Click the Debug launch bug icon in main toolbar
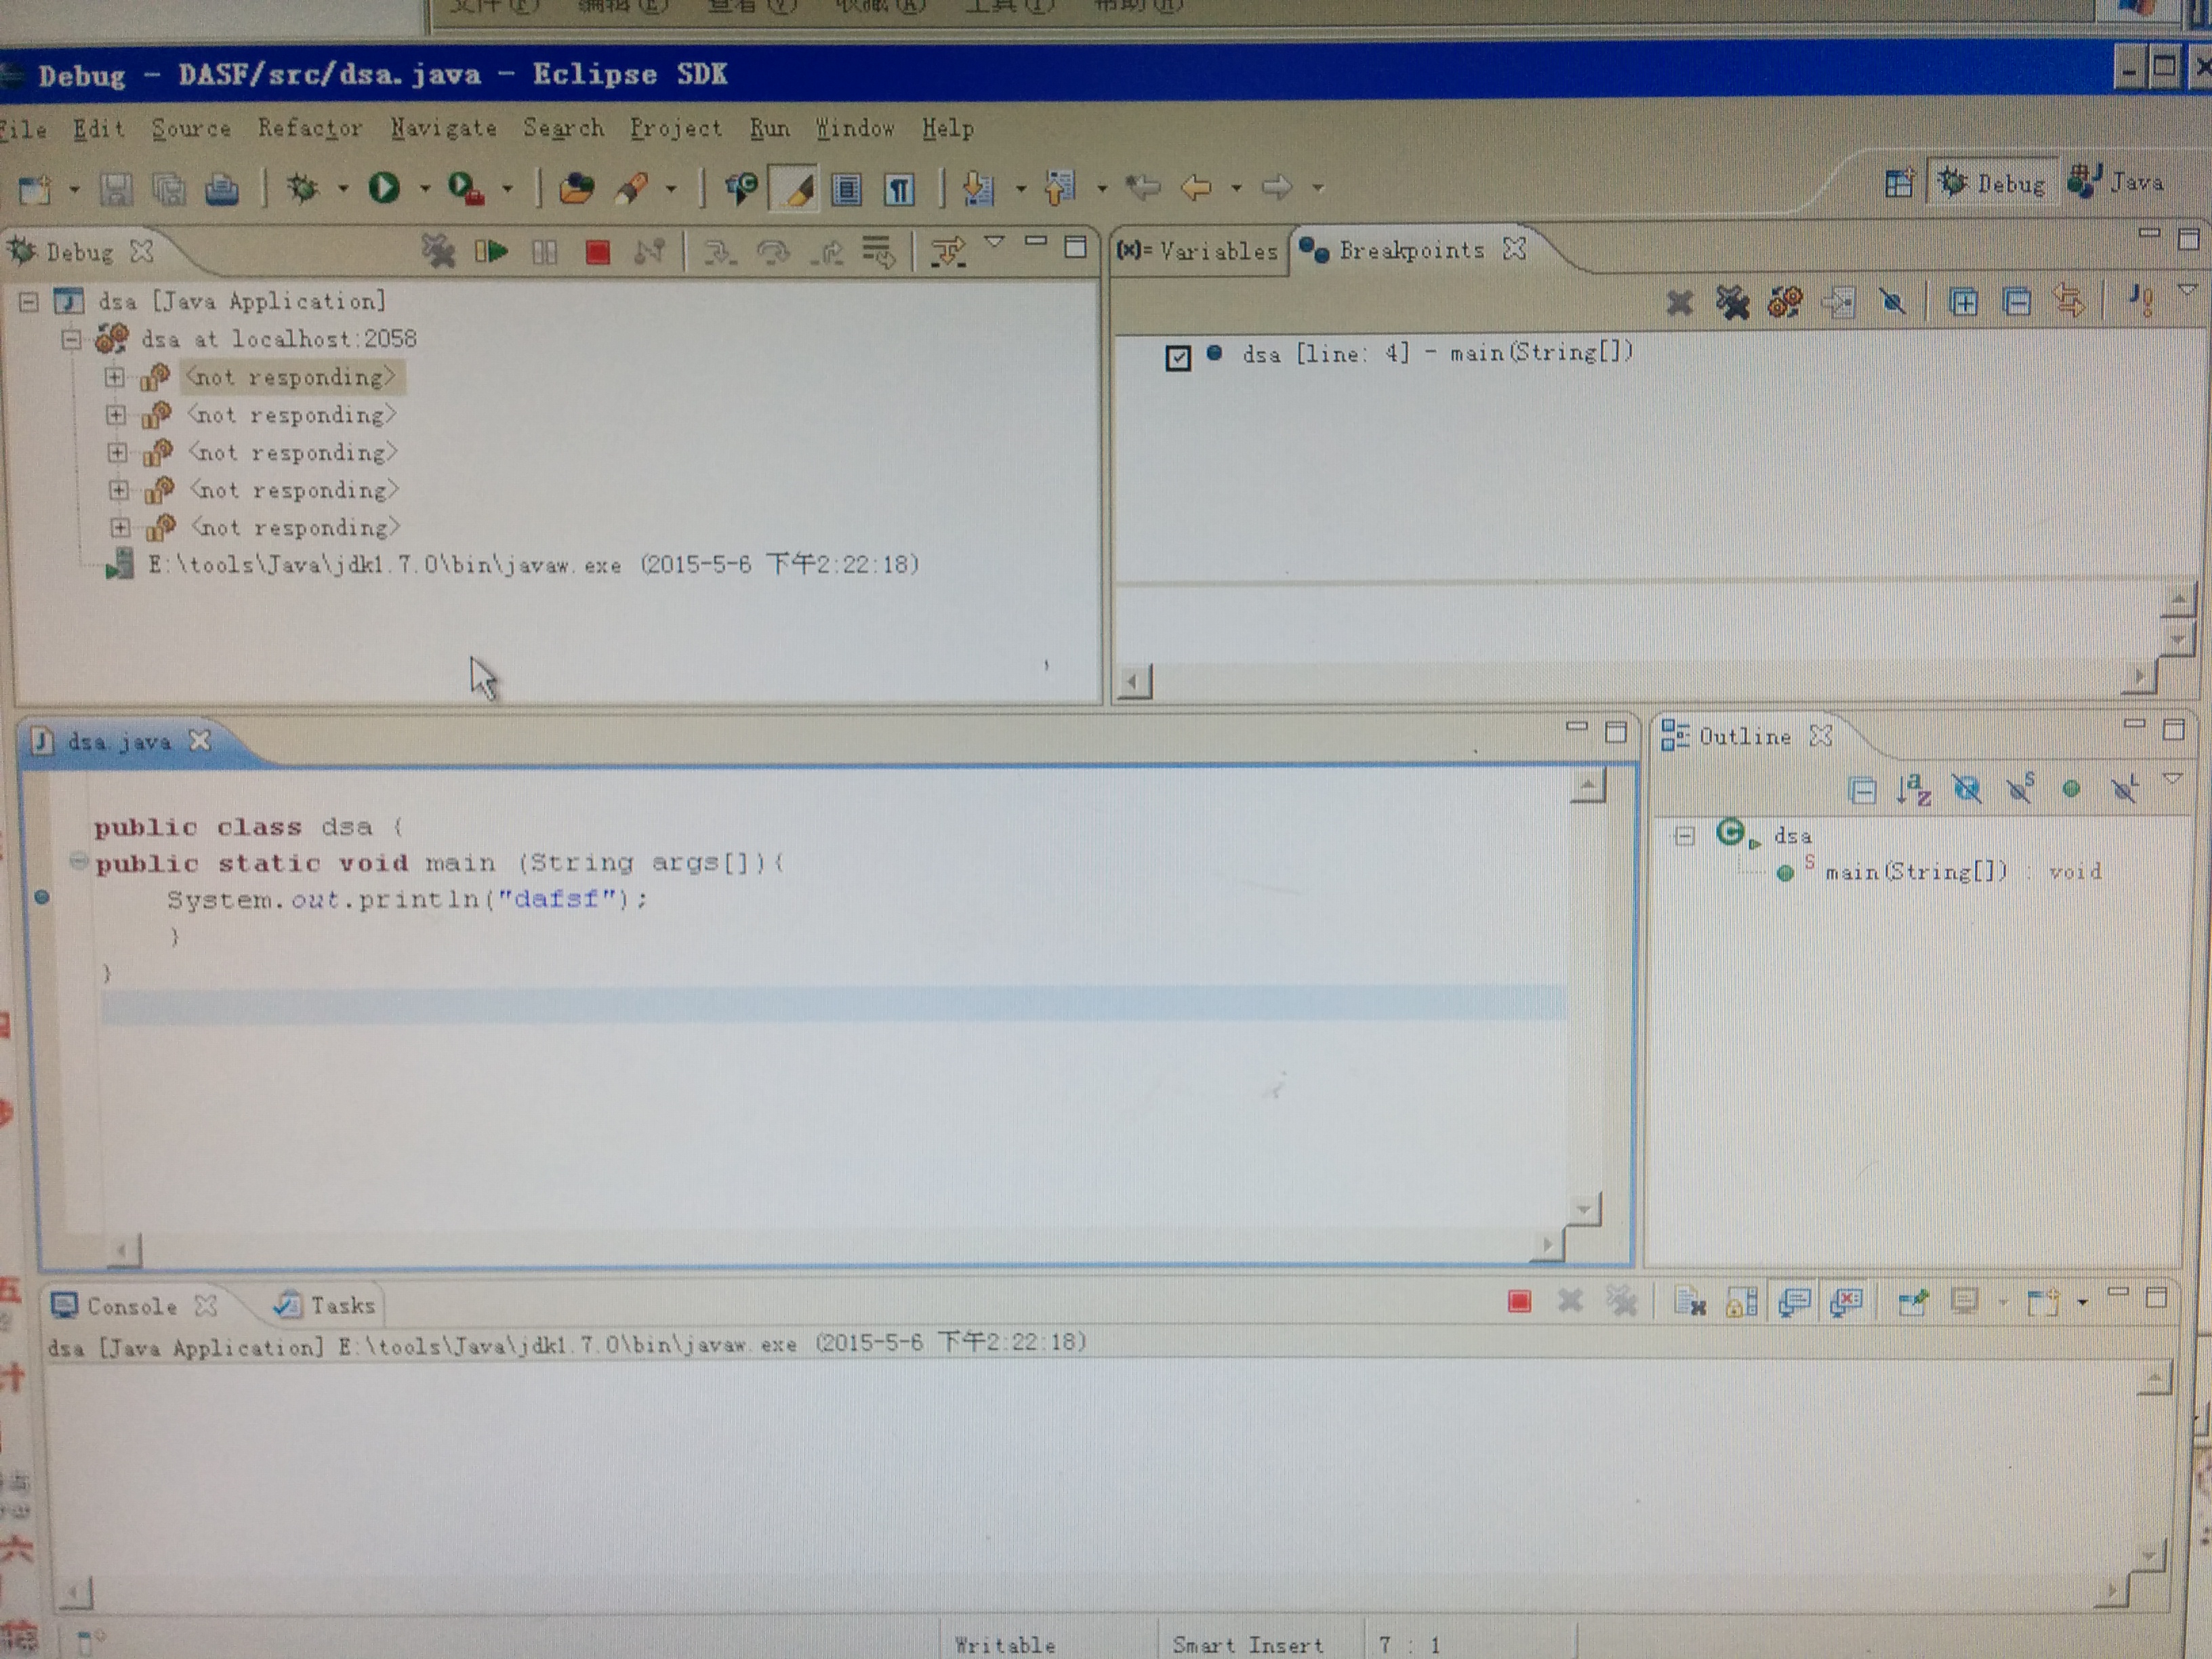This screenshot has width=2212, height=1659. 303,187
